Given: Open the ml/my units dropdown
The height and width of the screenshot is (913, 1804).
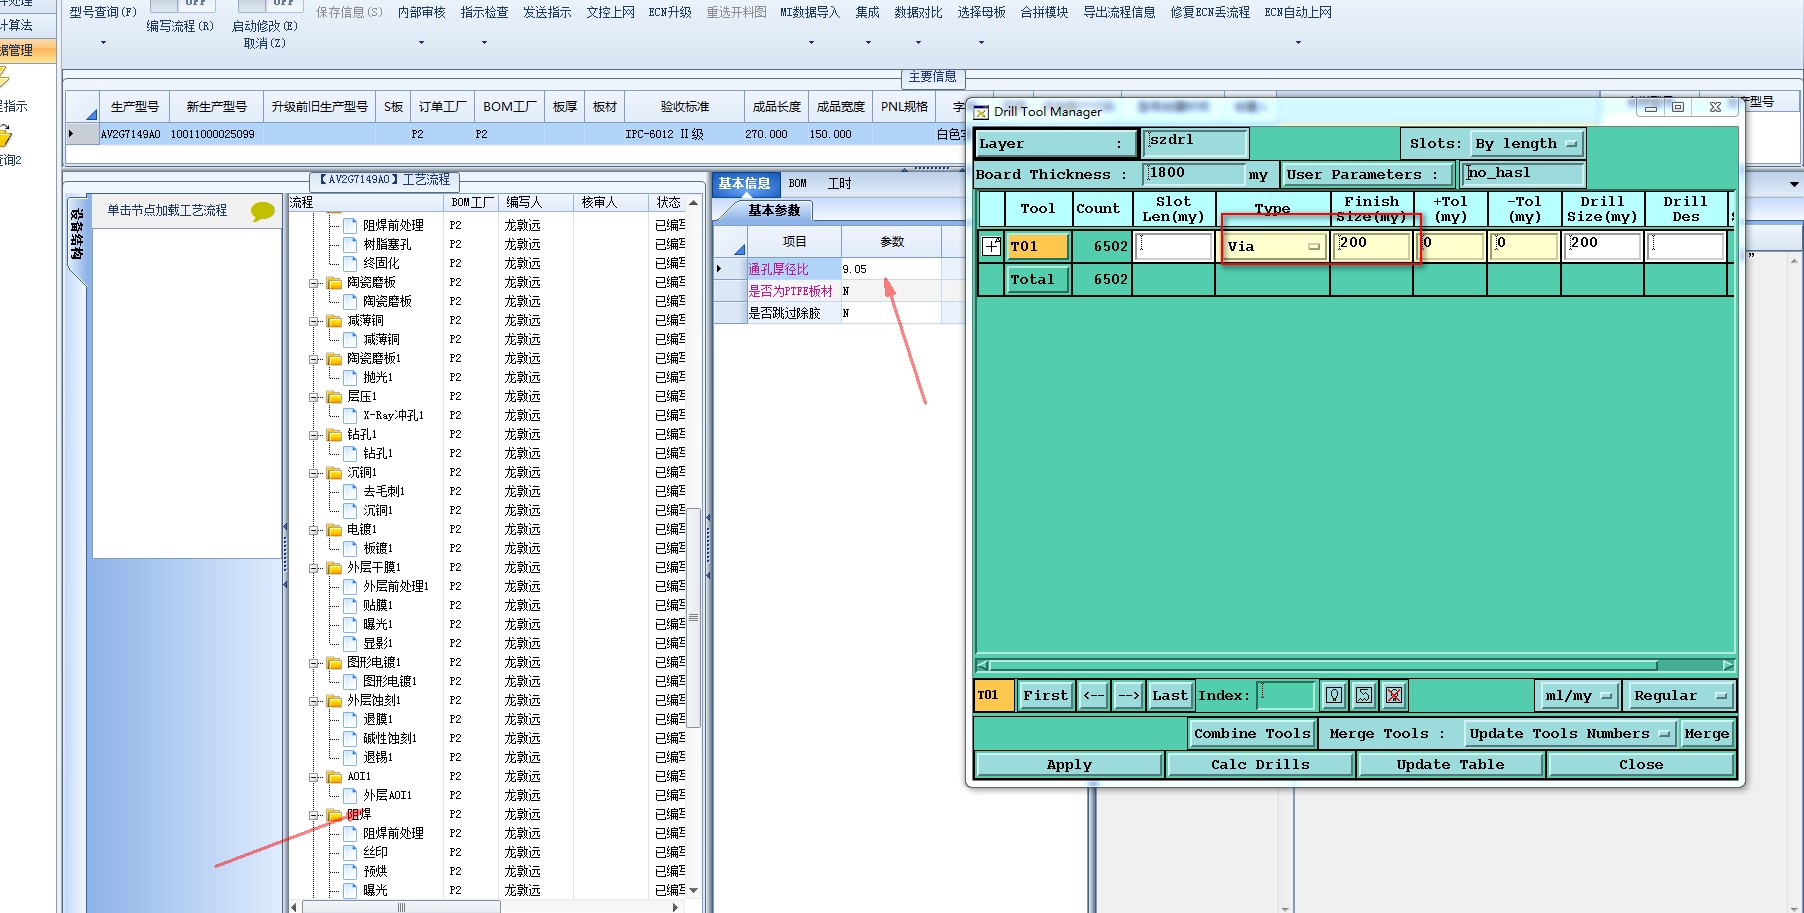Looking at the screenshot, I should 1578,695.
